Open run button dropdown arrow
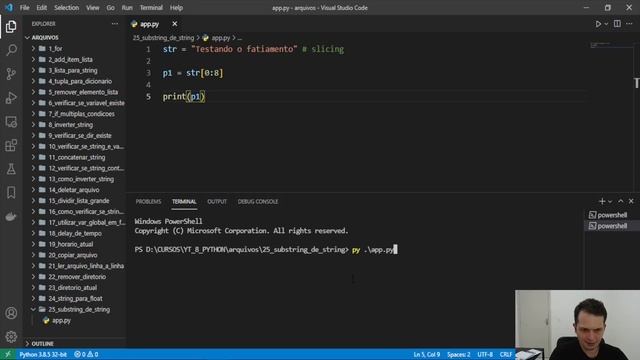The height and width of the screenshot is (360, 640). pyautogui.click(x=606, y=24)
